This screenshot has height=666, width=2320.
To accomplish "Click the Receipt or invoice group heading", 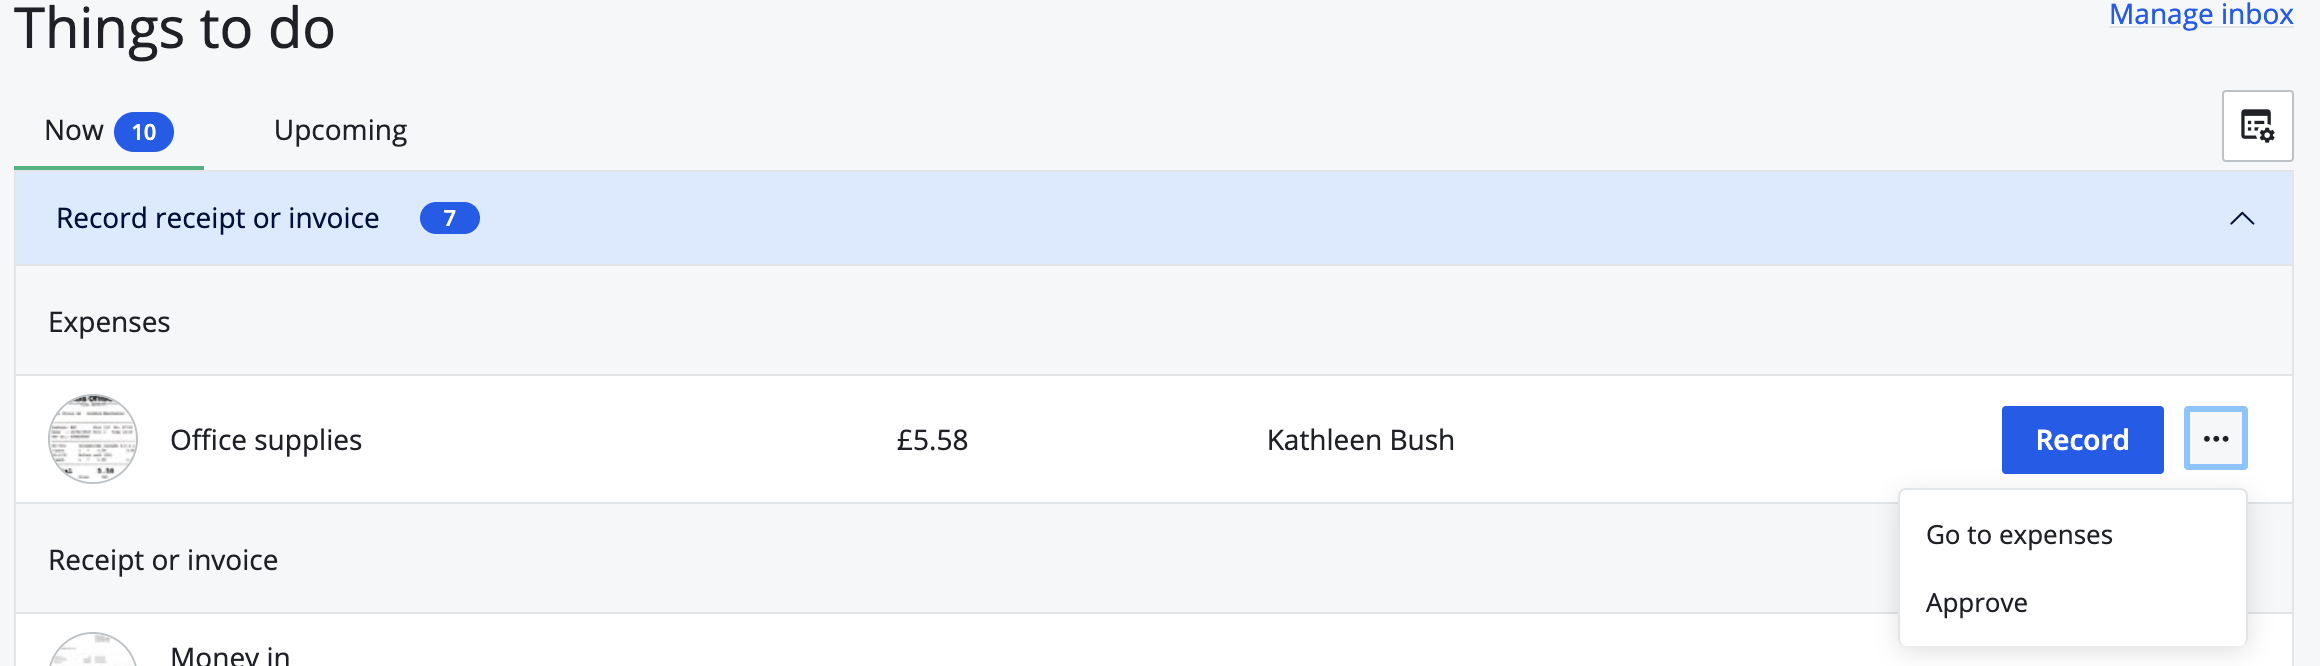I will pyautogui.click(x=163, y=560).
